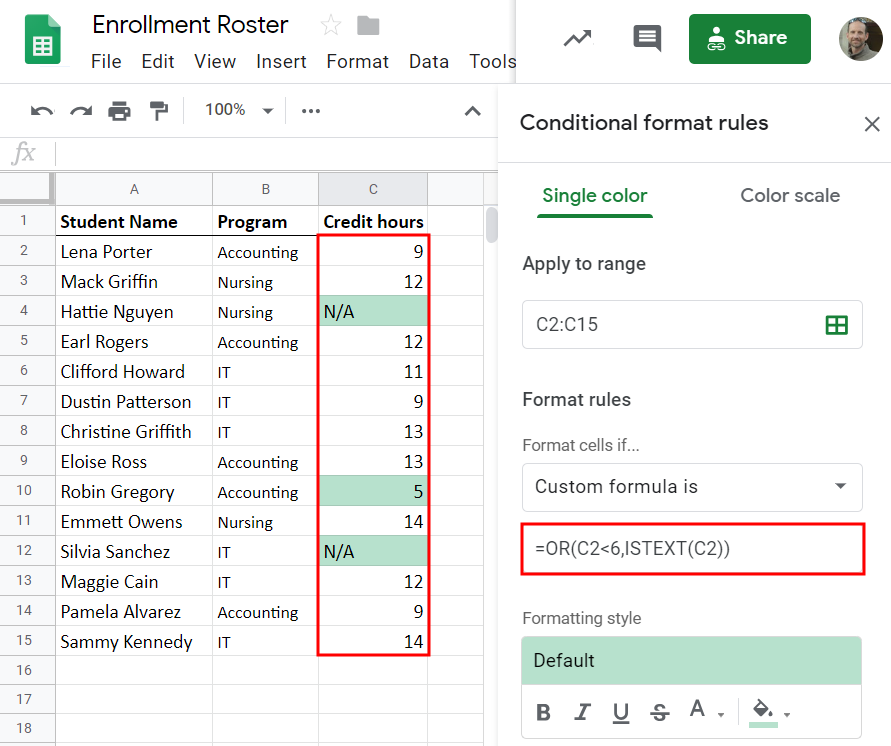Image resolution: width=891 pixels, height=746 pixels.
Task: Expand the text color dropdown arrow
Action: coord(721,715)
